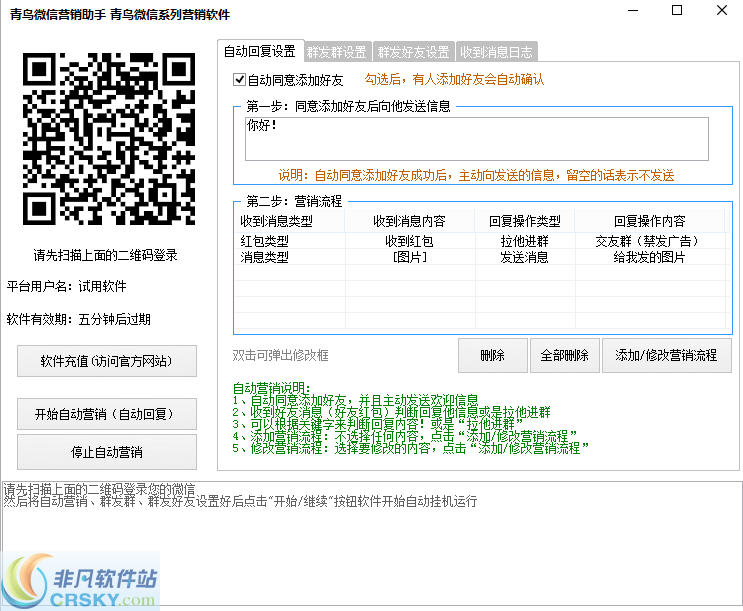Close the 青鸟微信营销助手 window
The width and height of the screenshot is (743, 611).
click(722, 10)
